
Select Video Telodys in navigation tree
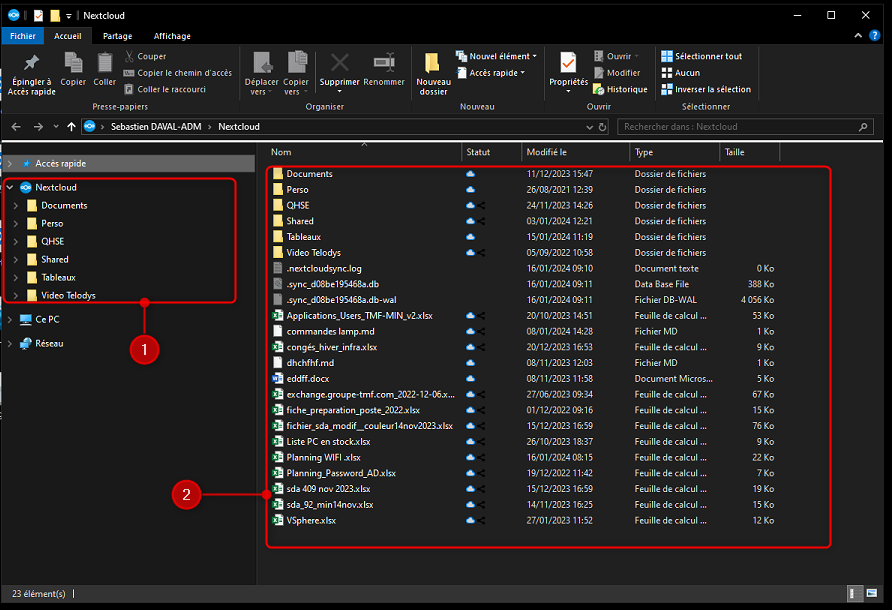coord(68,295)
